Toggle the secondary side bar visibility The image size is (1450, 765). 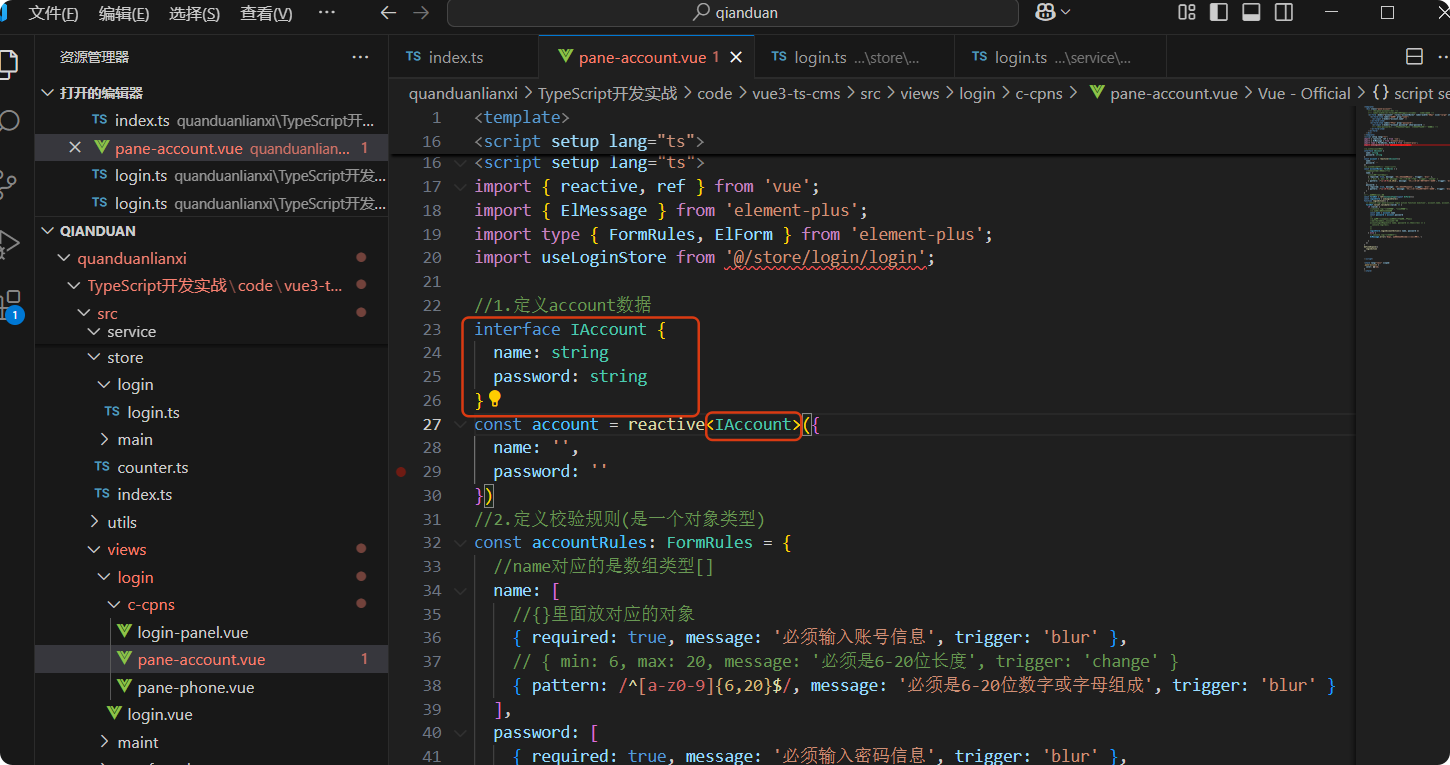point(1283,12)
